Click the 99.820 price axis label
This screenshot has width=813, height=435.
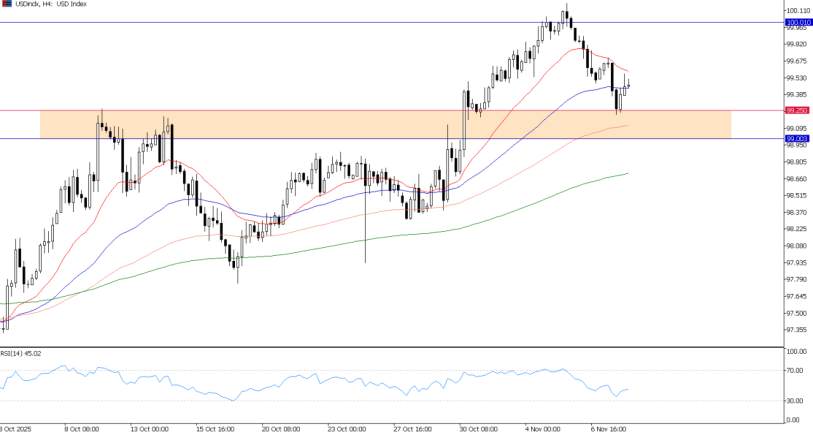pos(797,45)
